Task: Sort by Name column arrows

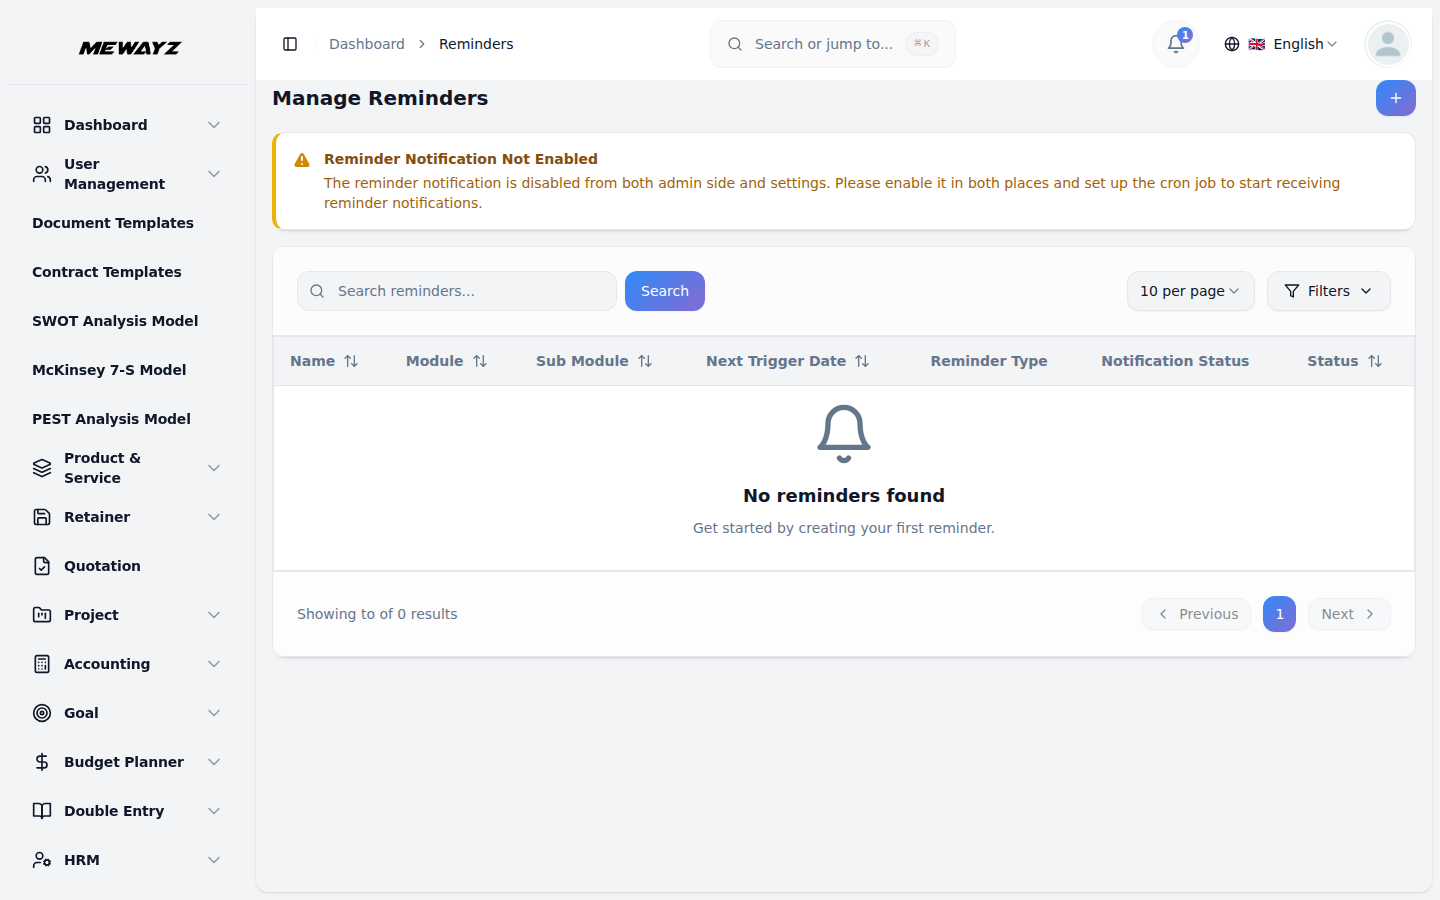Action: pos(351,361)
